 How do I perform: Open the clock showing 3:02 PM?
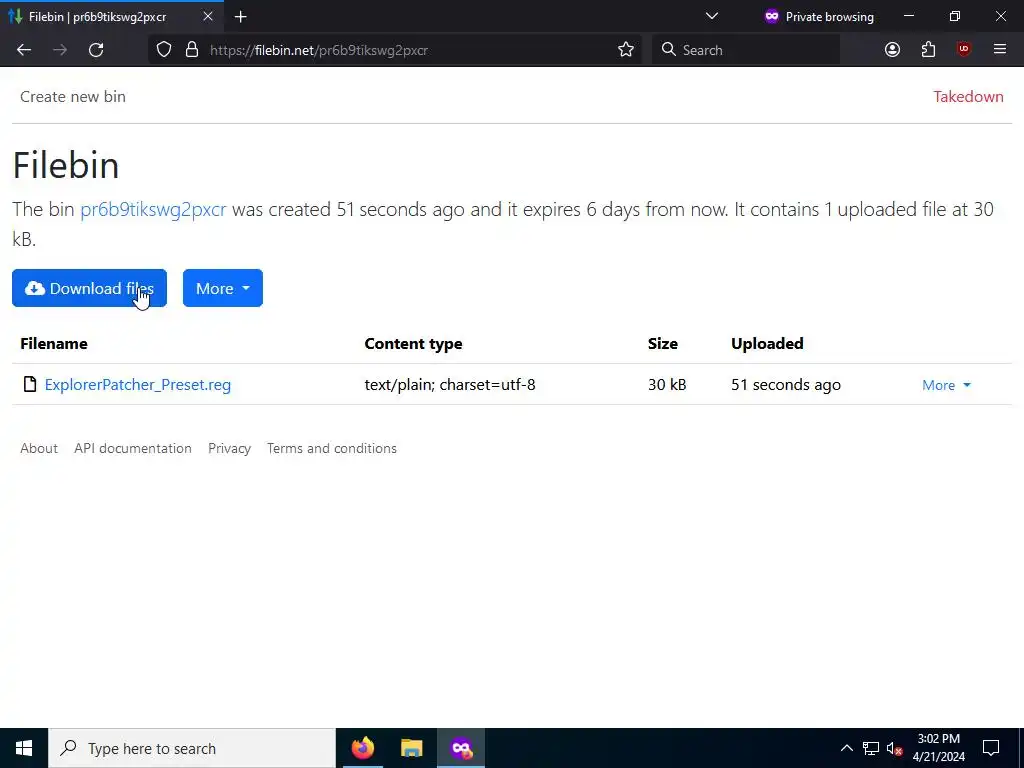pos(938,748)
